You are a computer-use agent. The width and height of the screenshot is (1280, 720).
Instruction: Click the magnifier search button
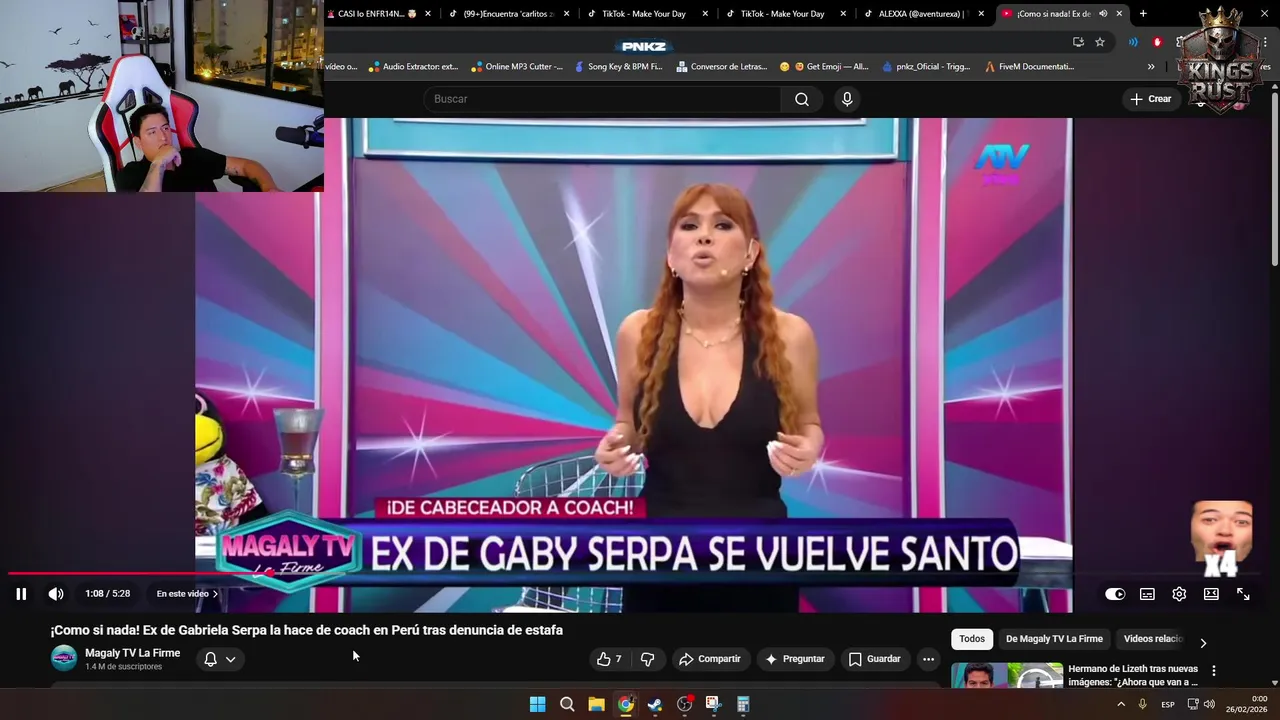(802, 99)
